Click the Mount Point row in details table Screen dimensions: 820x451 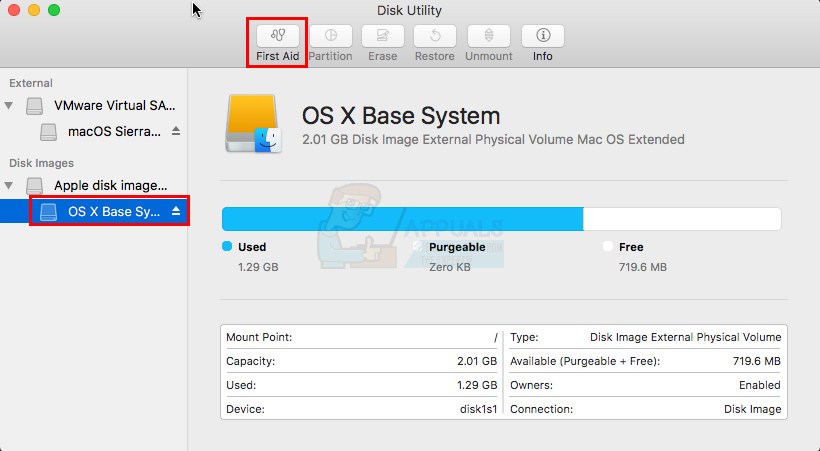(x=361, y=337)
